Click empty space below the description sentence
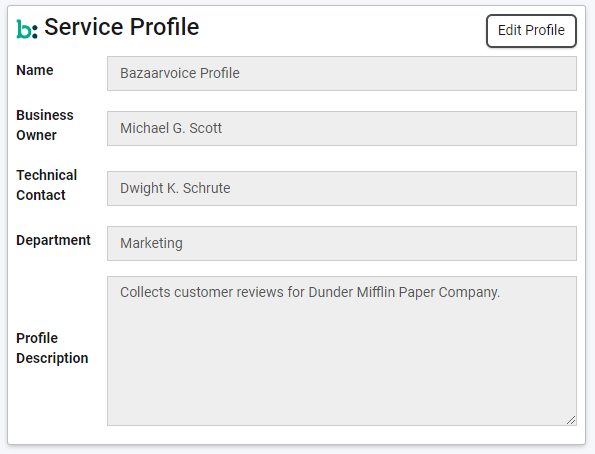The image size is (595, 454). tap(342, 361)
